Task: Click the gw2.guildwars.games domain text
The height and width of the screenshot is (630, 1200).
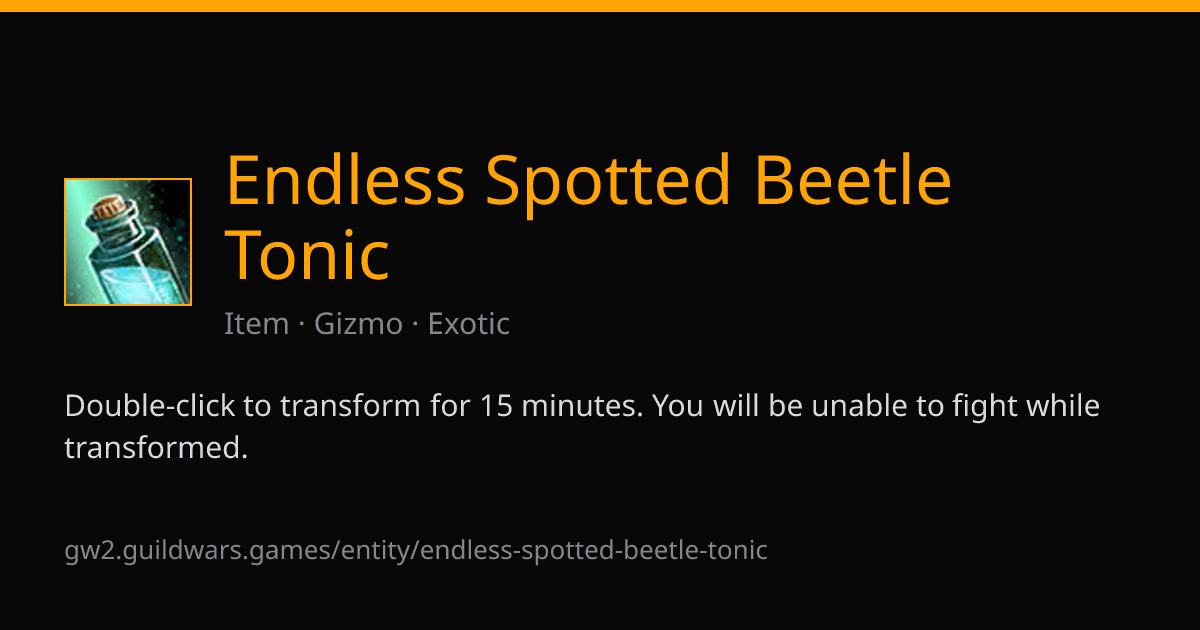Action: [x=200, y=550]
